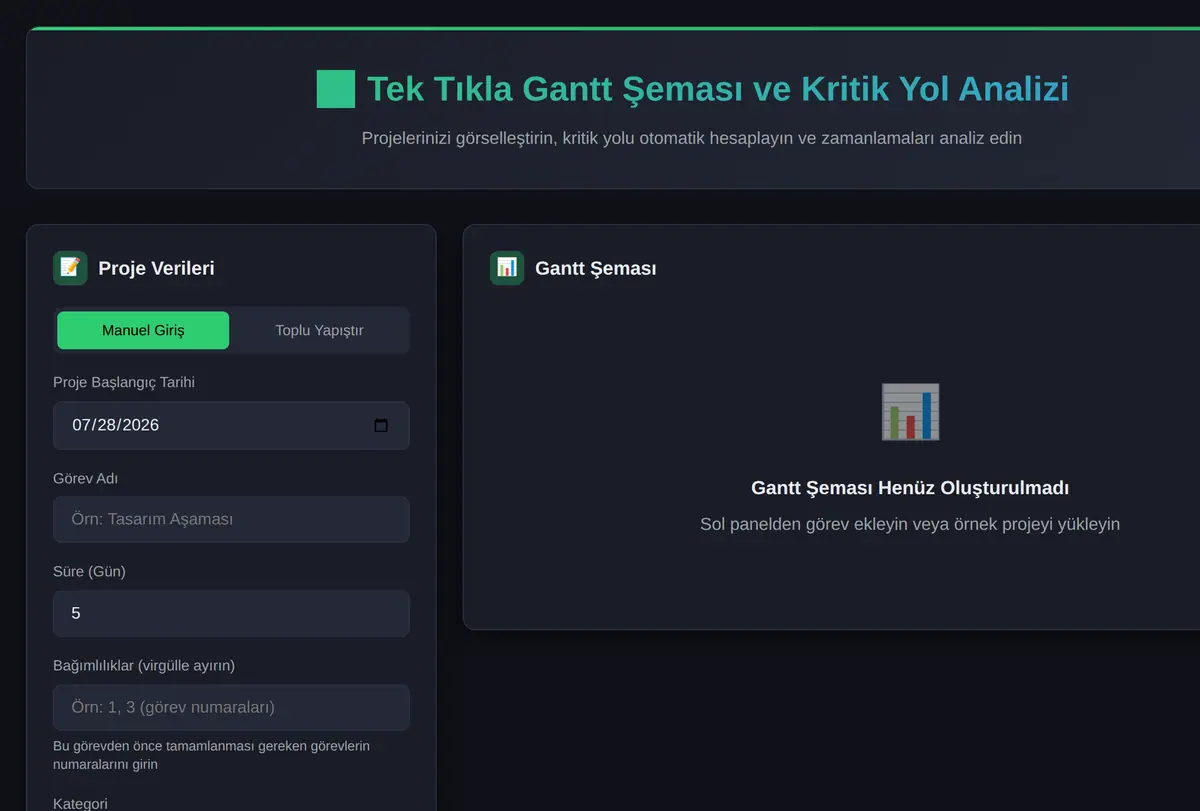Click the 'Gantt Şeması' panel heading
The image size is (1200, 811).
(x=596, y=268)
